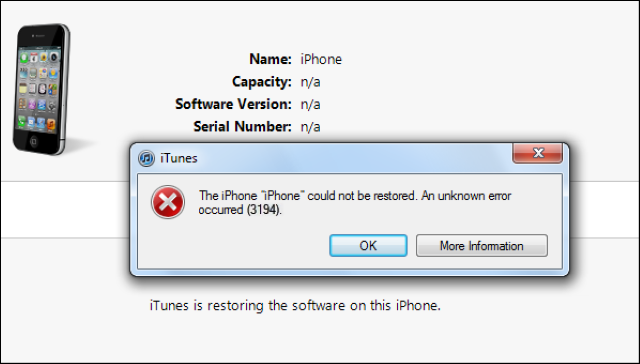Click the red error X icon
This screenshot has width=640, height=364.
pyautogui.click(x=168, y=202)
